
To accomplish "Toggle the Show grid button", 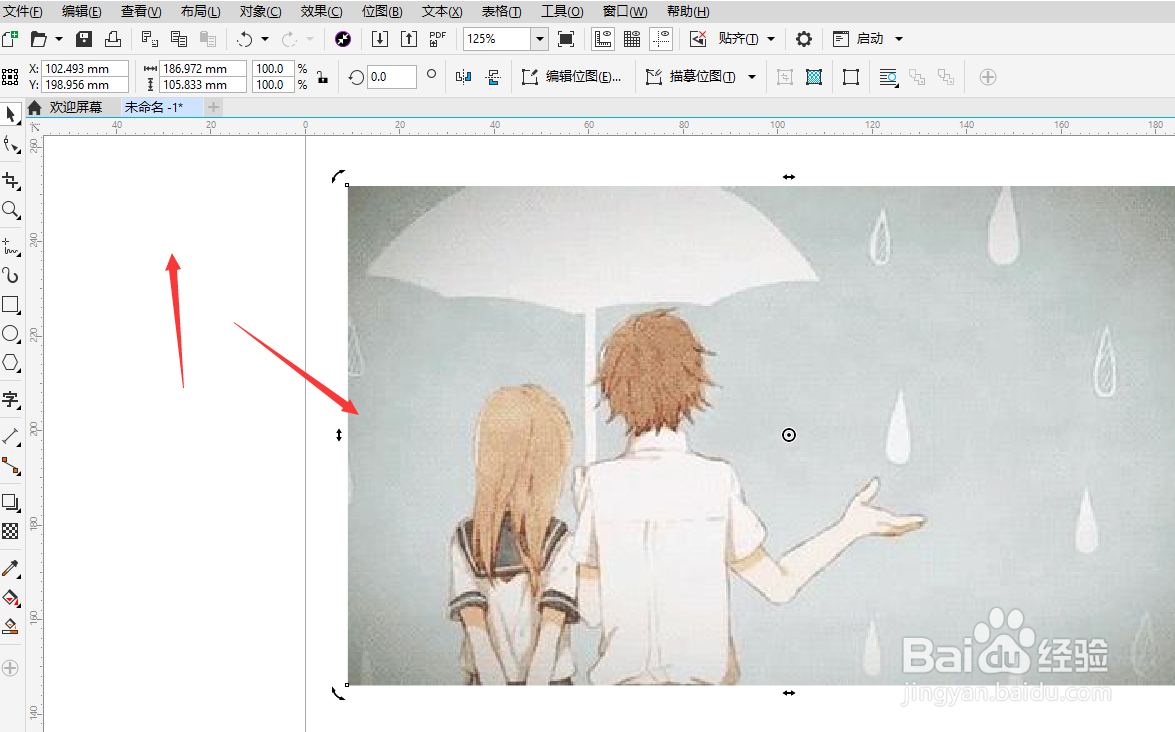I will (632, 39).
